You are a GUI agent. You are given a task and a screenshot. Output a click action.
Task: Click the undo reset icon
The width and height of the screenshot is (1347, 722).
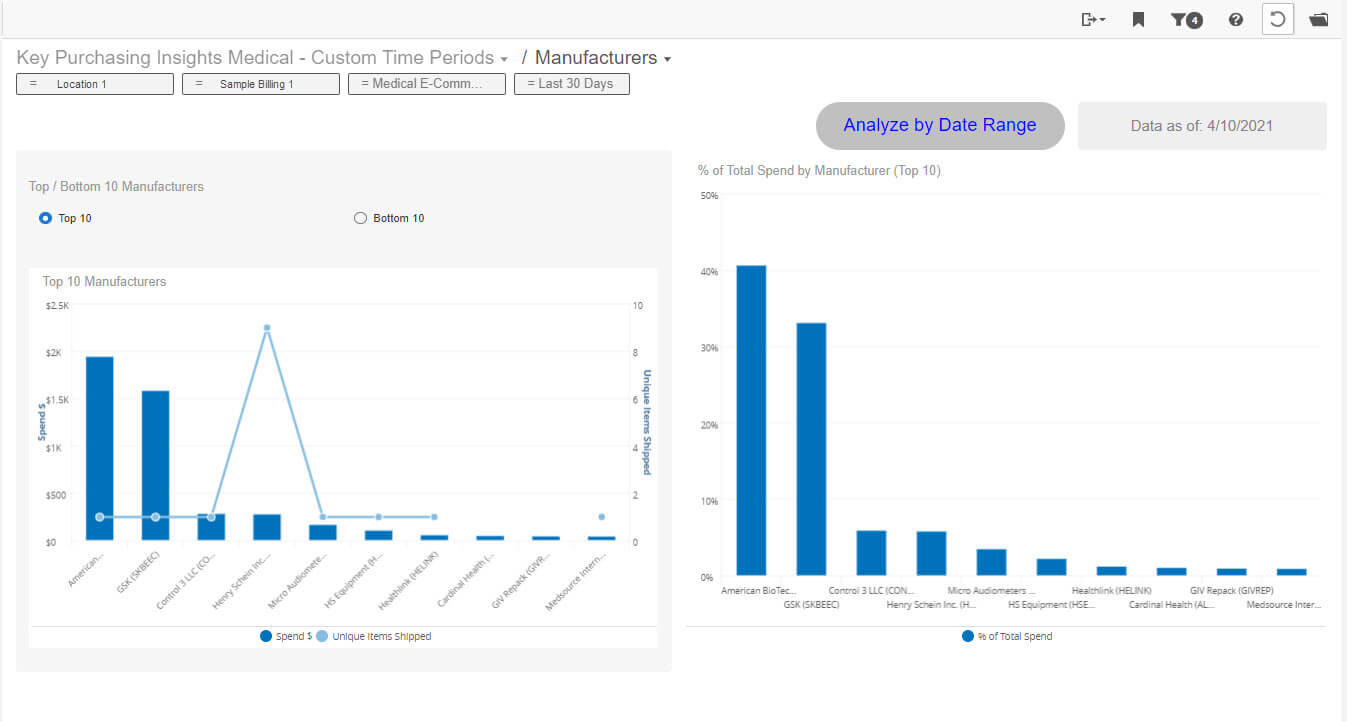[x=1277, y=20]
